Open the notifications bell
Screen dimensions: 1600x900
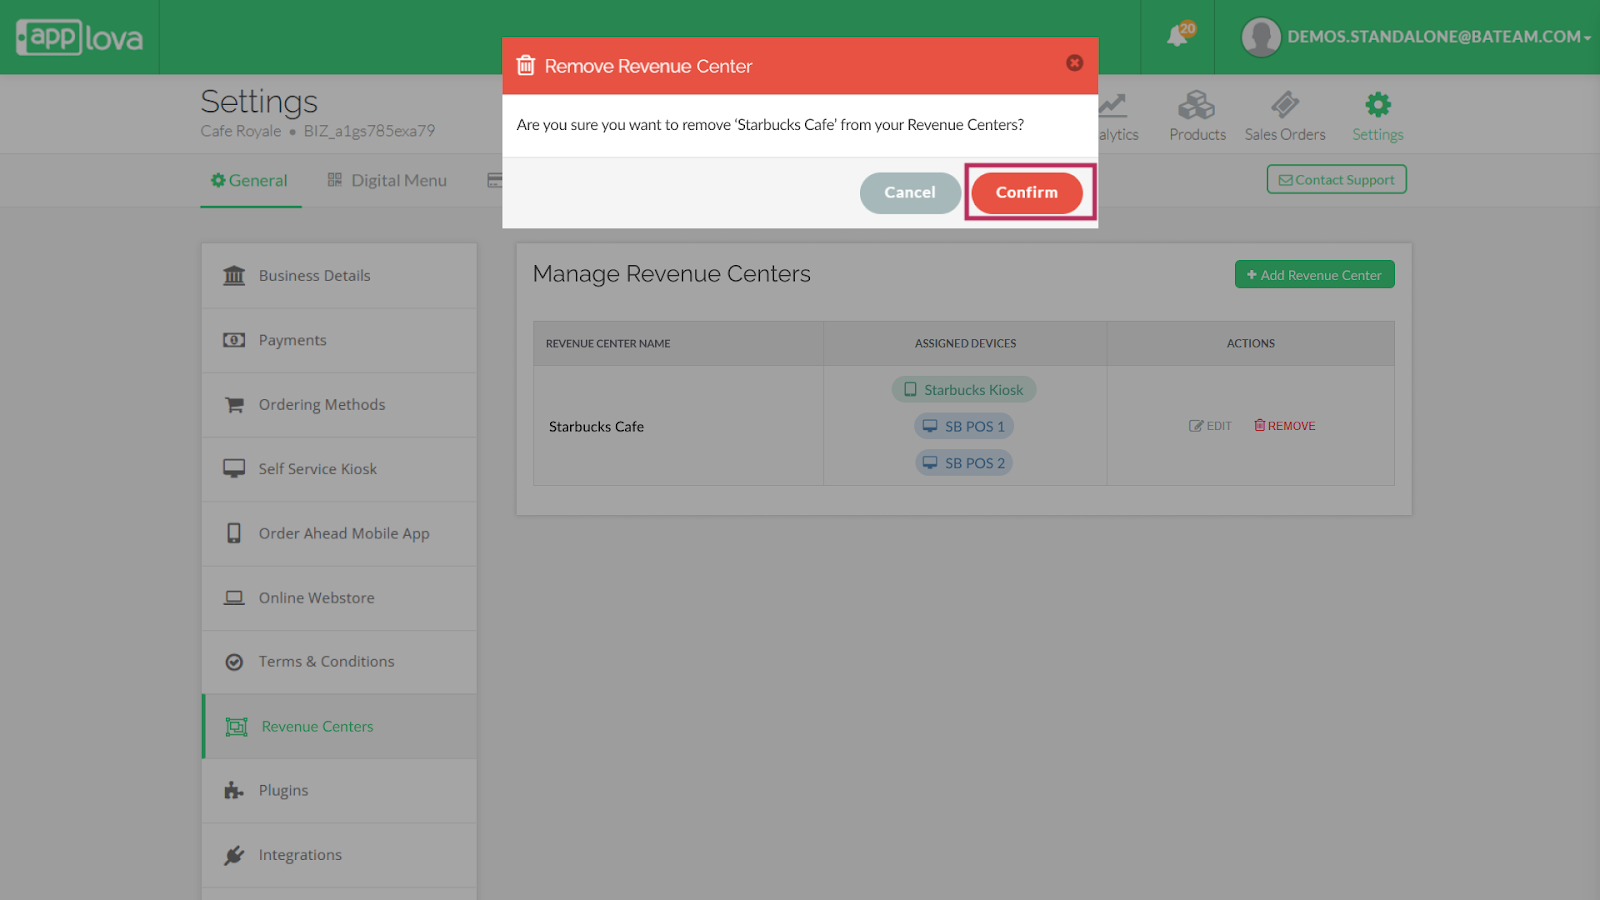coord(1180,35)
